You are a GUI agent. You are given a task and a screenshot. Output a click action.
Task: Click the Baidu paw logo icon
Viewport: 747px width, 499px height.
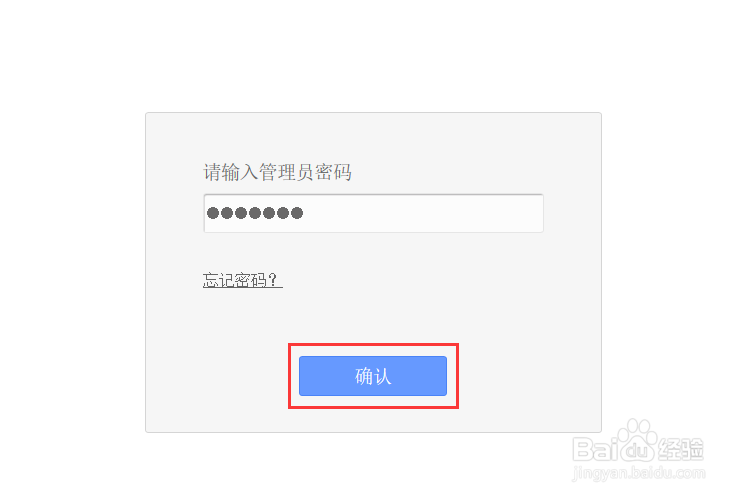(x=638, y=441)
